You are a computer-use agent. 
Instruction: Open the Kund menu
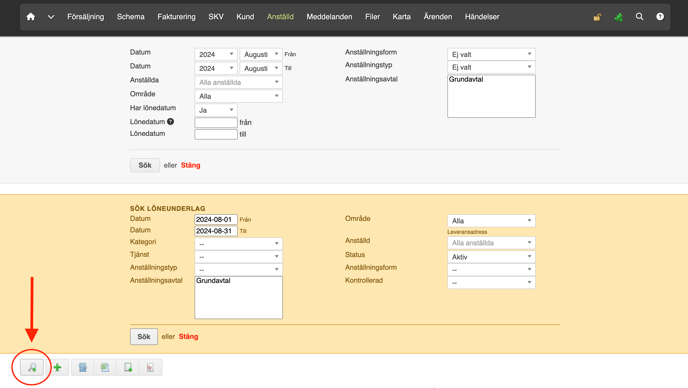point(245,17)
